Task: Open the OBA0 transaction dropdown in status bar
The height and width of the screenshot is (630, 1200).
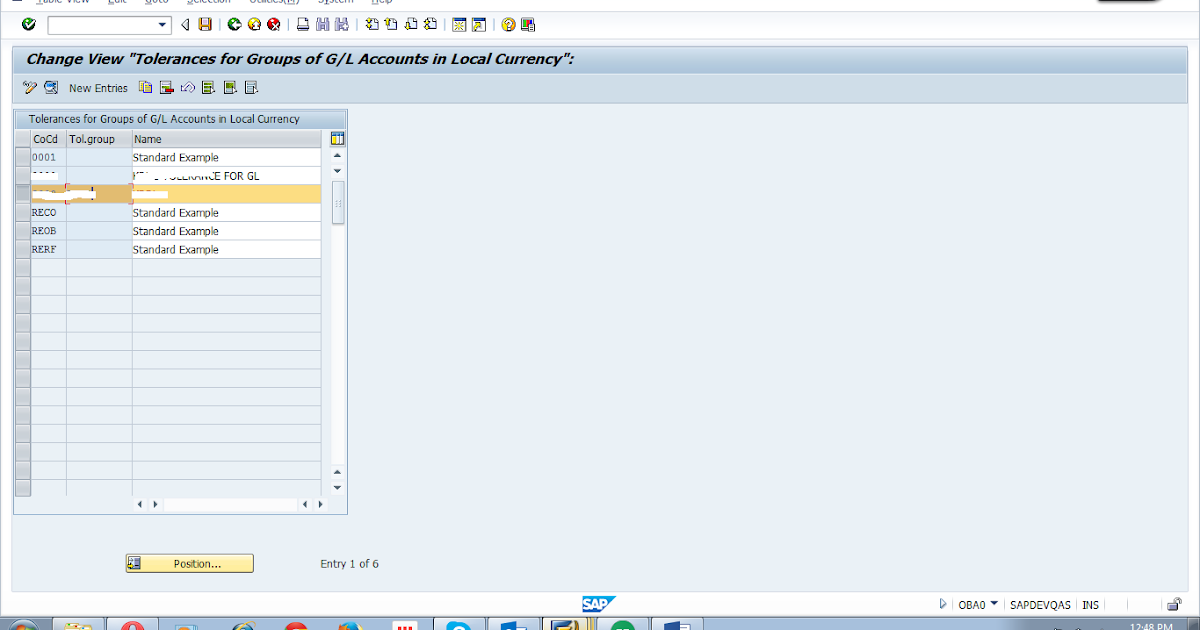Action: [990, 604]
